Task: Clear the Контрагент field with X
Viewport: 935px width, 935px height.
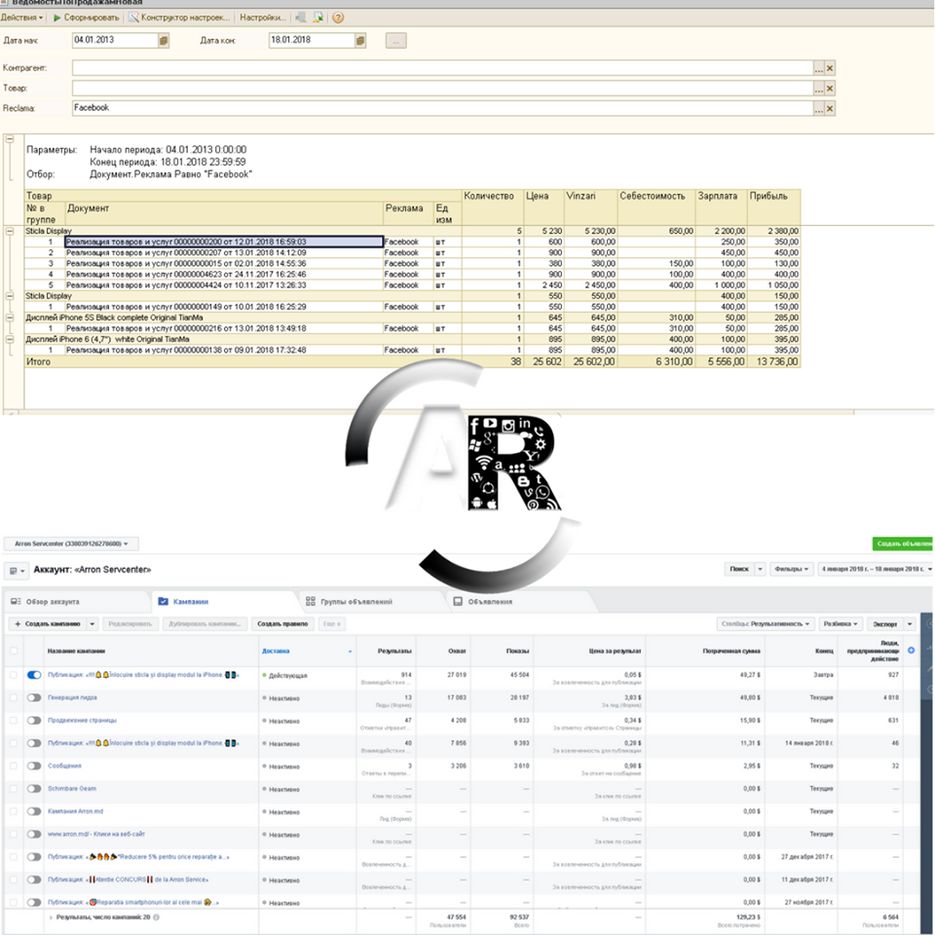Action: (x=829, y=68)
